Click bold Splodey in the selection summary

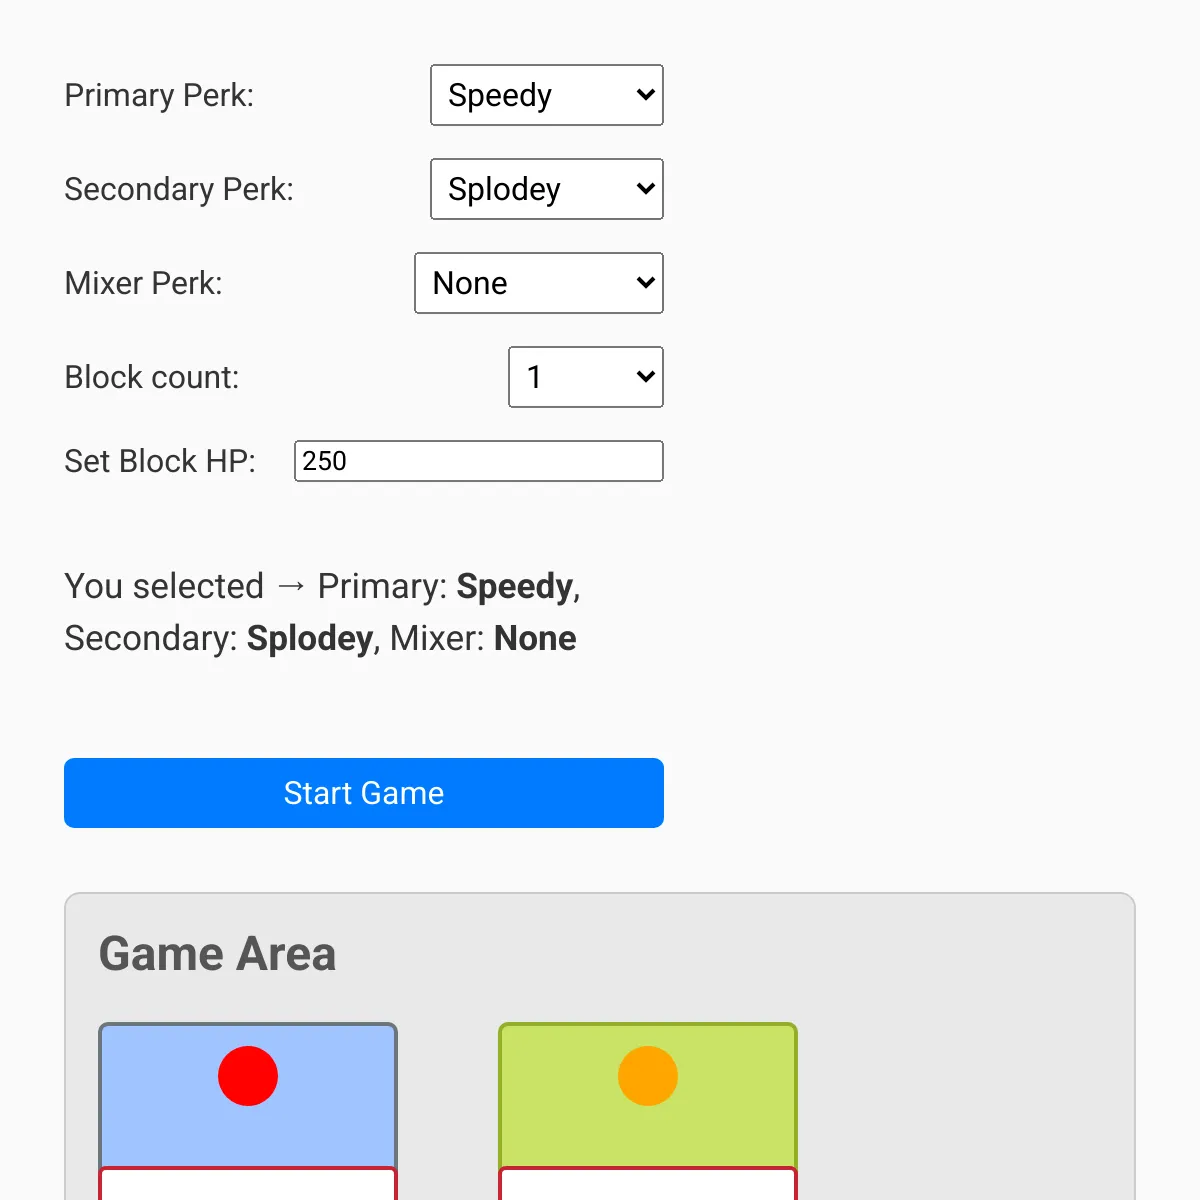click(x=310, y=638)
